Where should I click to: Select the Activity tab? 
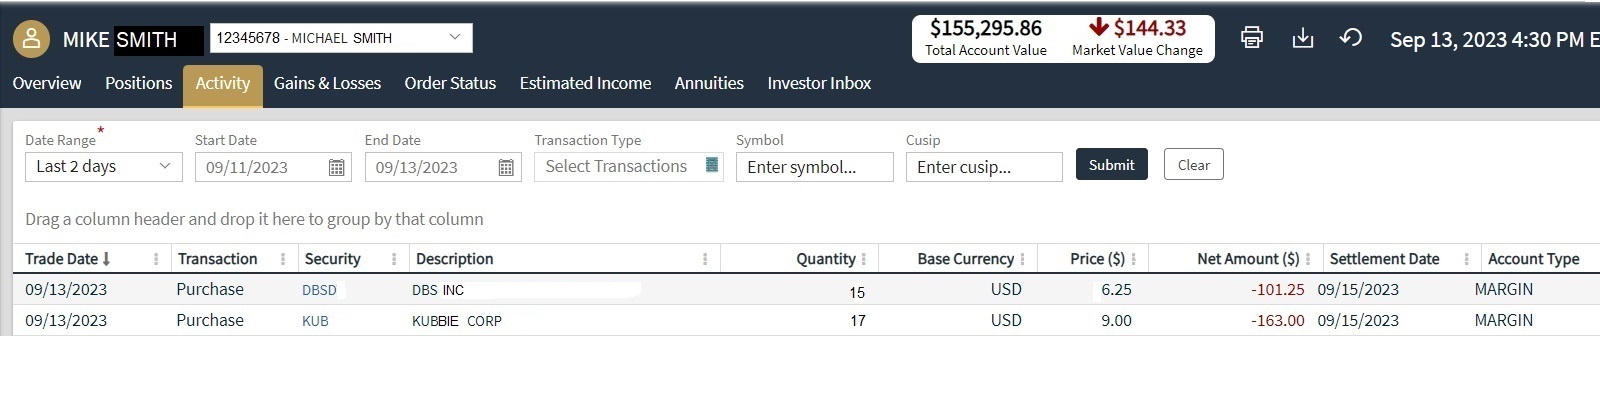coord(223,85)
